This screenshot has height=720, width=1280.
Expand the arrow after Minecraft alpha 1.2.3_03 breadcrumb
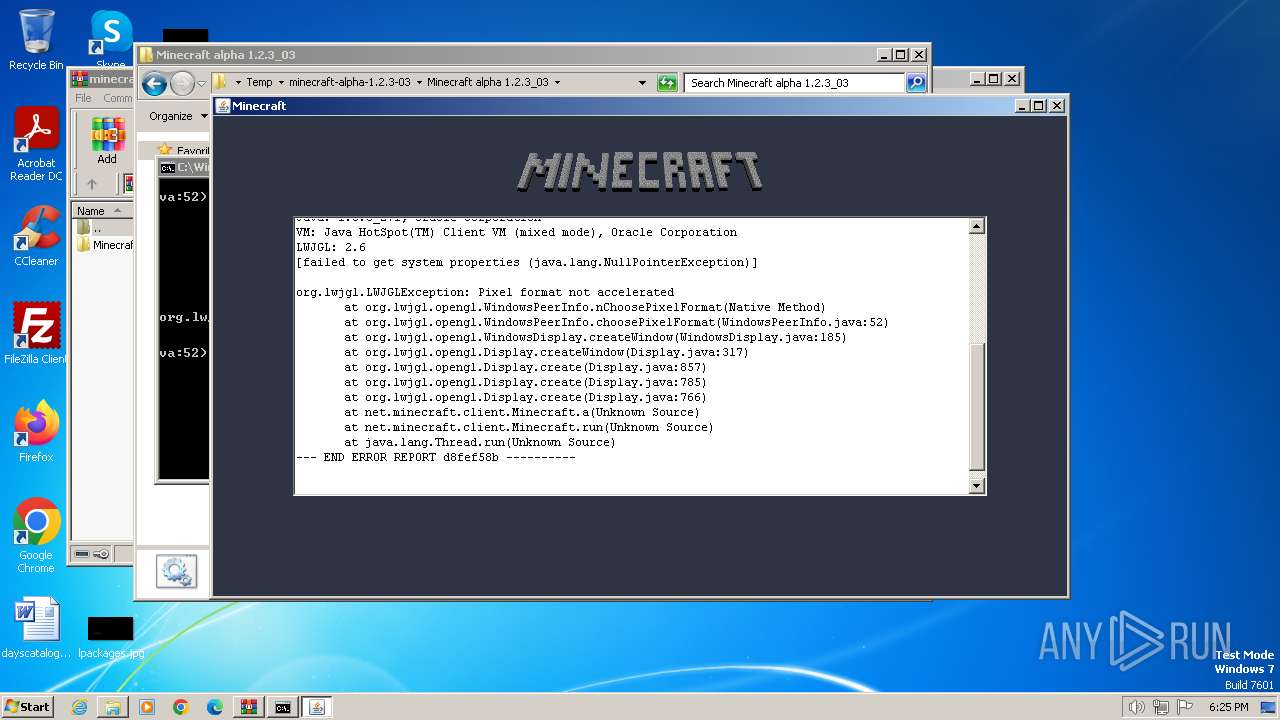tap(557, 83)
